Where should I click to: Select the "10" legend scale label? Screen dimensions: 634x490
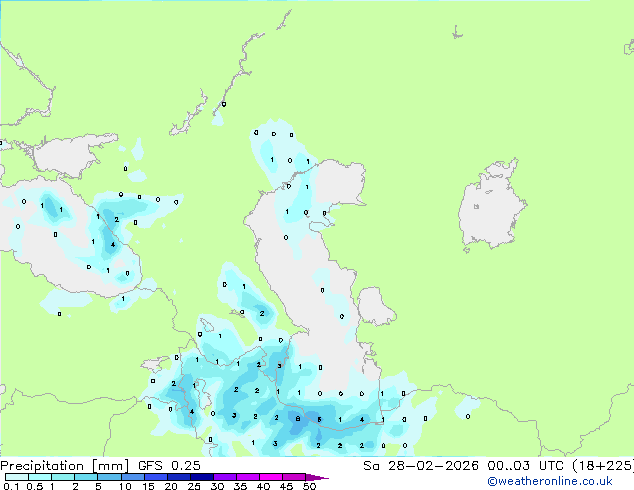(125, 486)
